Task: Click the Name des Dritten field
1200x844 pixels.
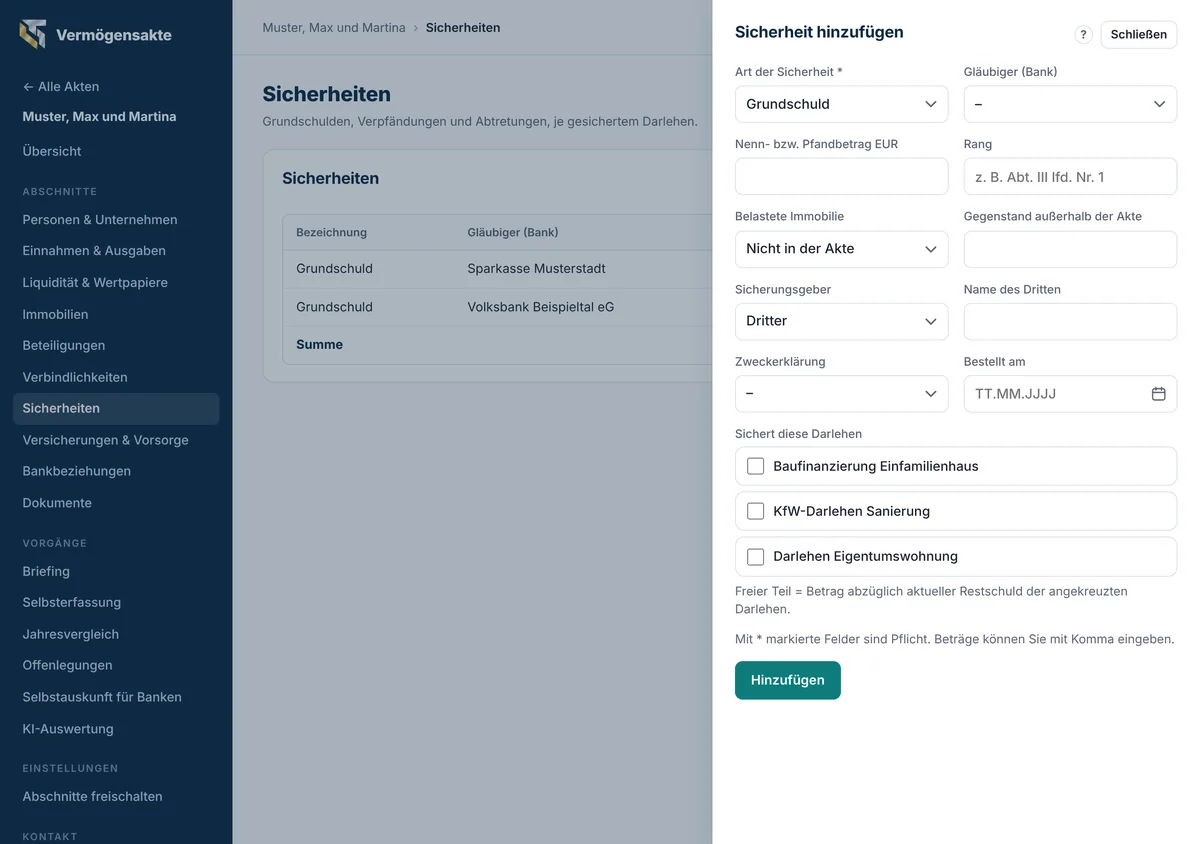Action: click(1070, 321)
